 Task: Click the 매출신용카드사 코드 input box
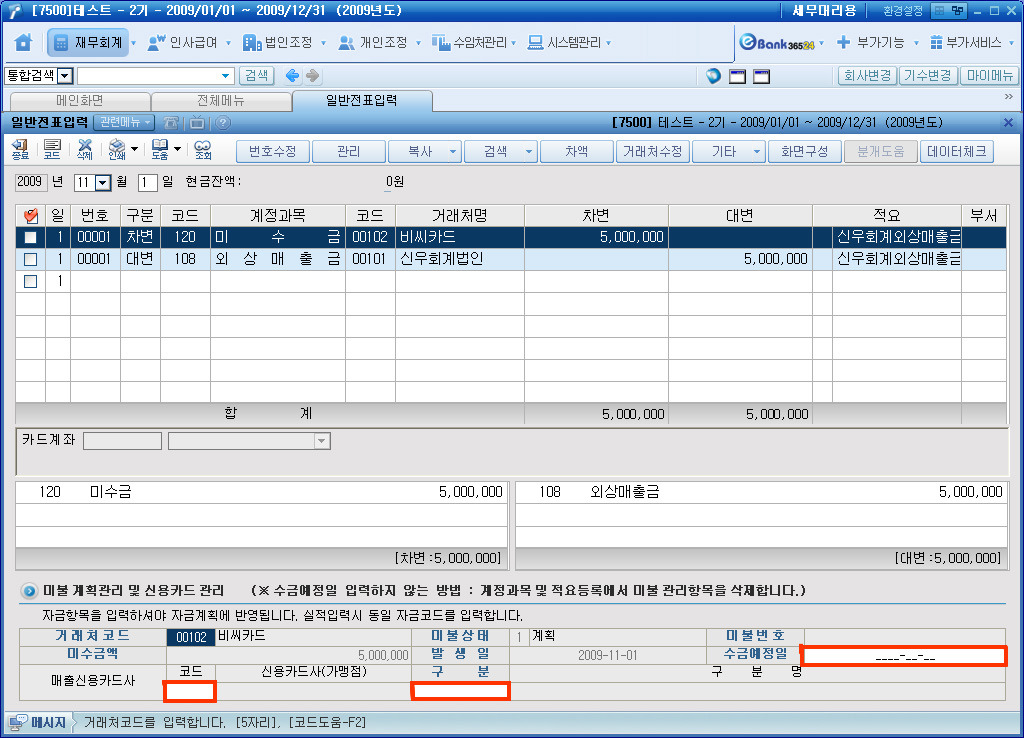coord(190,691)
